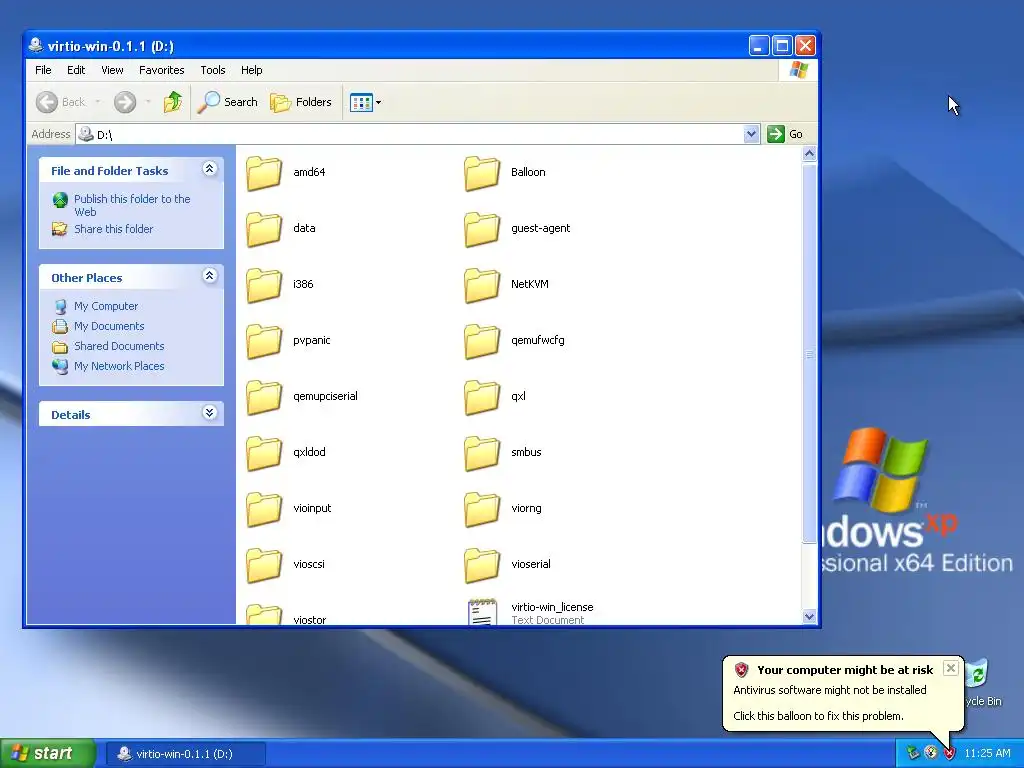Click the vertical scrollbar thumb
The width and height of the screenshot is (1024, 768).
809,353
